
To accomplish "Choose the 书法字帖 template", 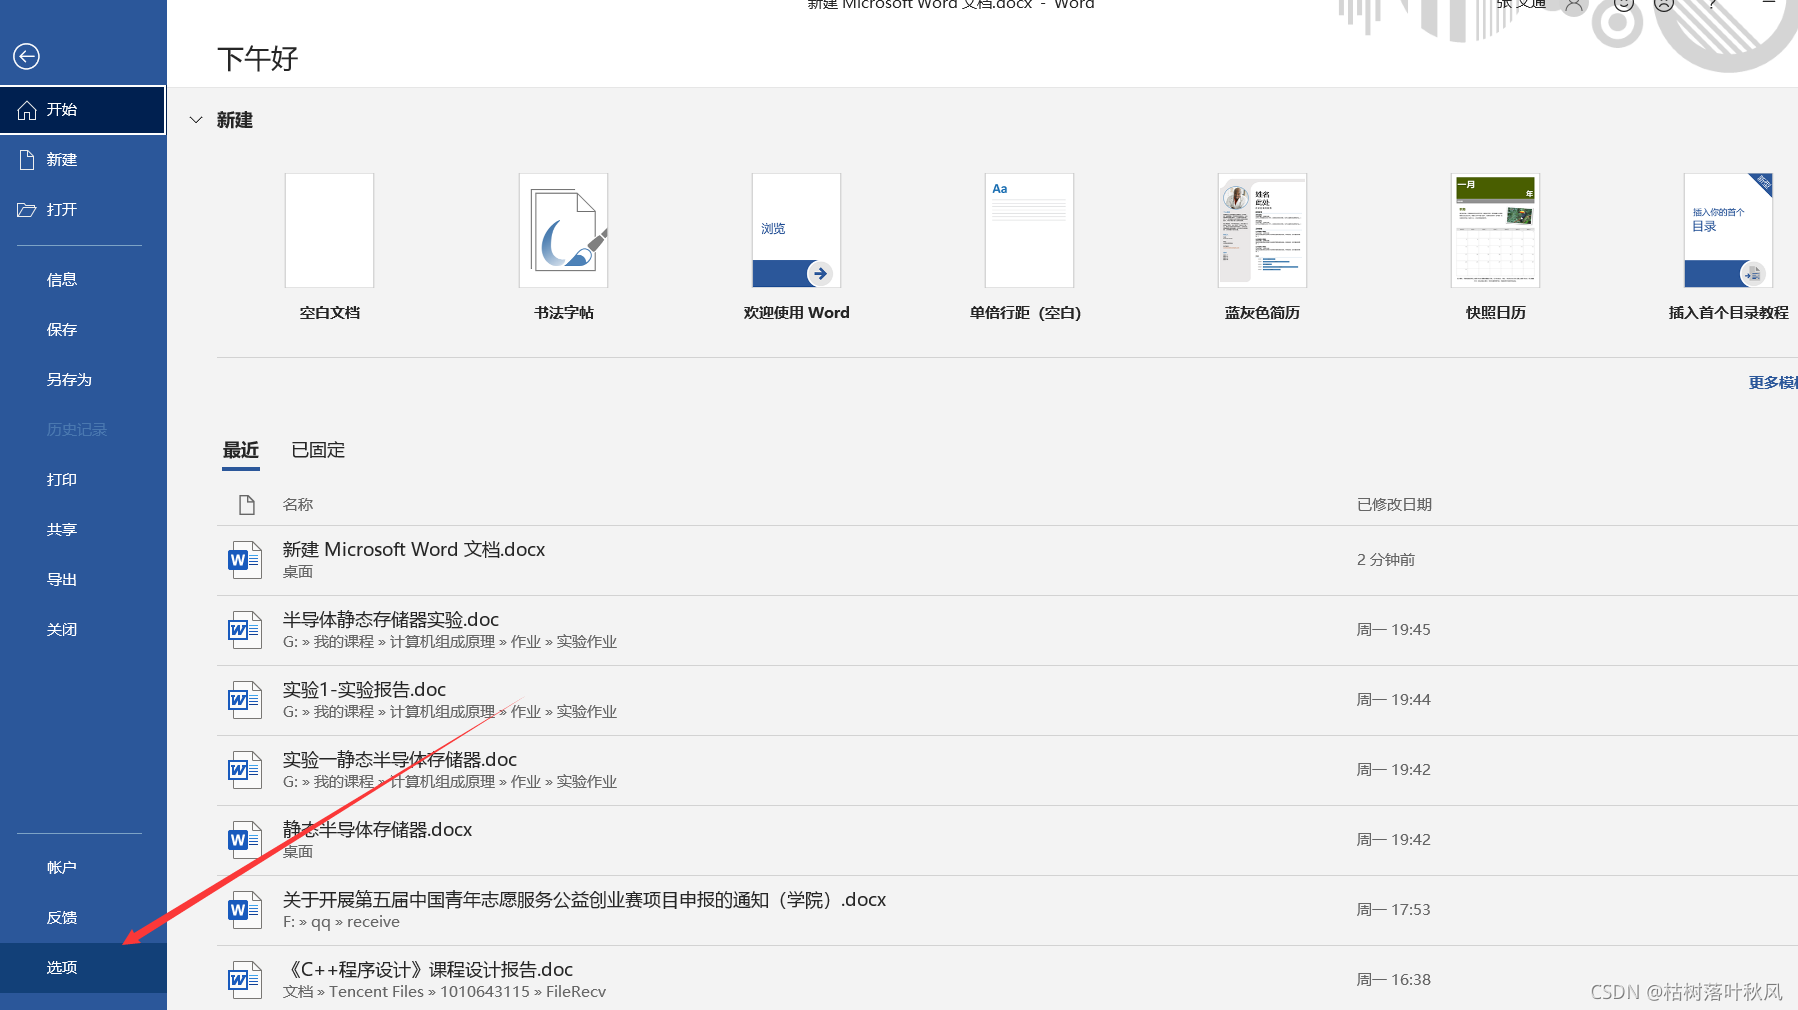I will point(564,231).
